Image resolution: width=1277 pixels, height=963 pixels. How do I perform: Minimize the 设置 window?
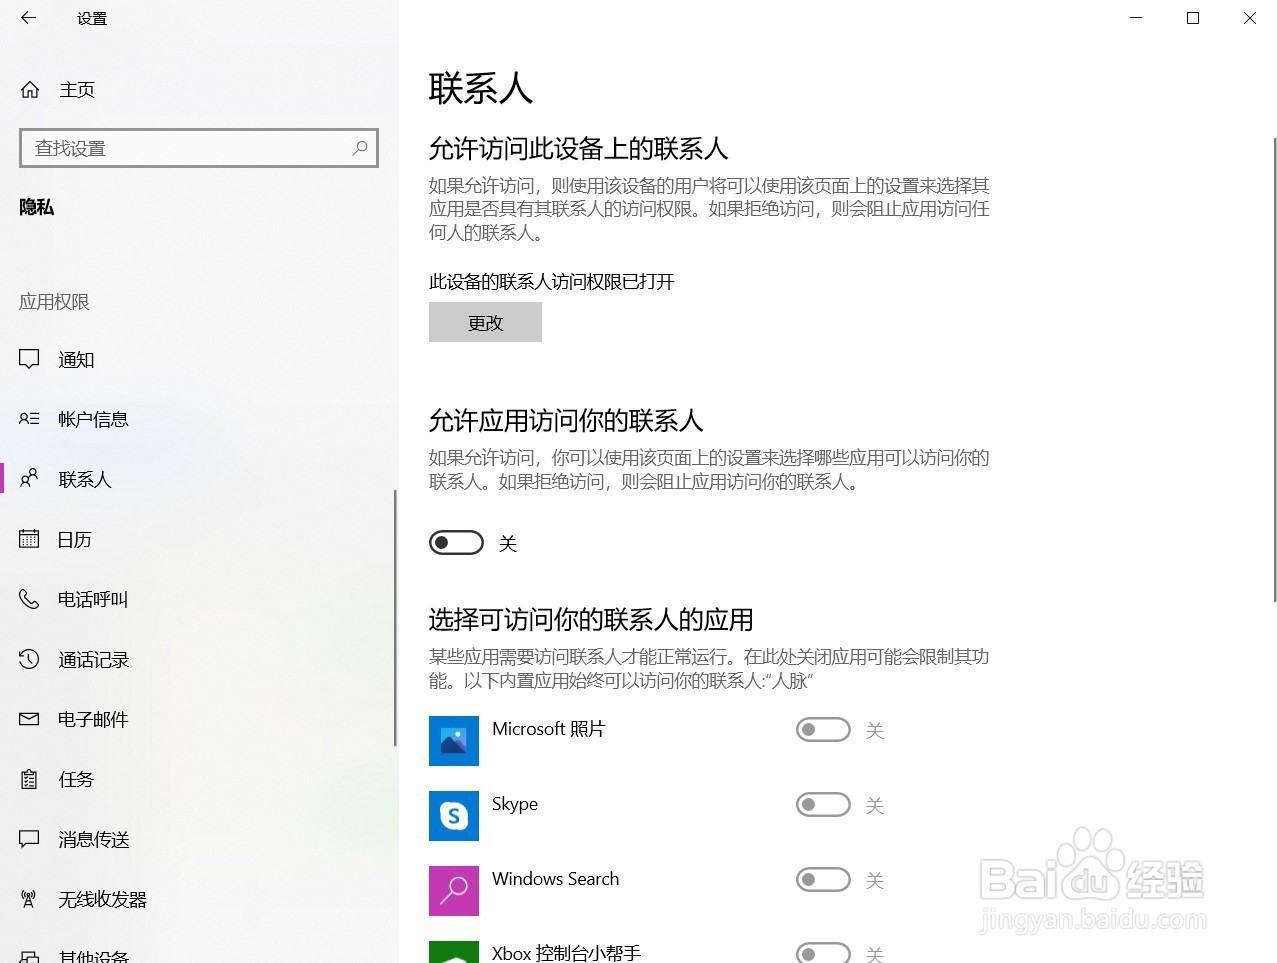pyautogui.click(x=1136, y=18)
